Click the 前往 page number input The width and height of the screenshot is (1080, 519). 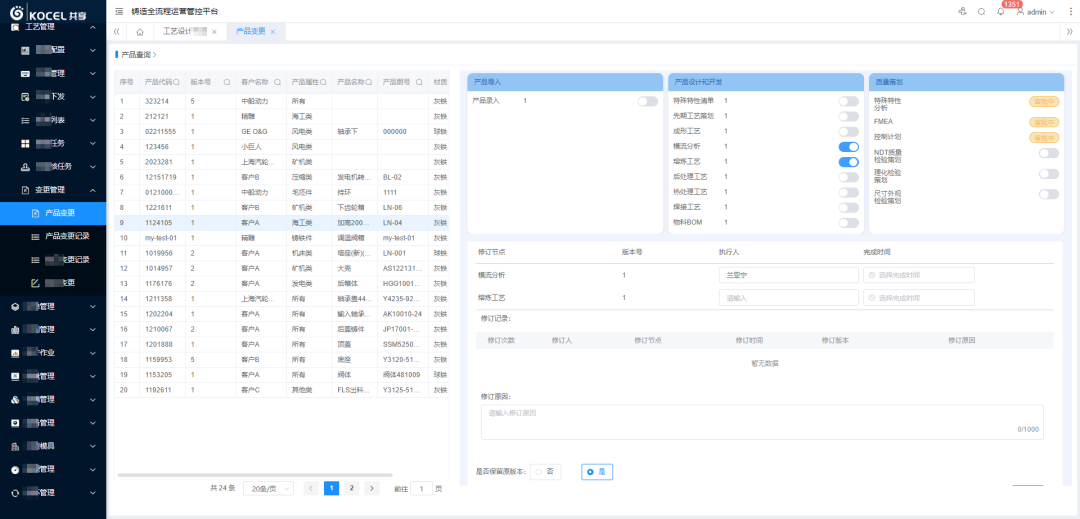click(422, 488)
